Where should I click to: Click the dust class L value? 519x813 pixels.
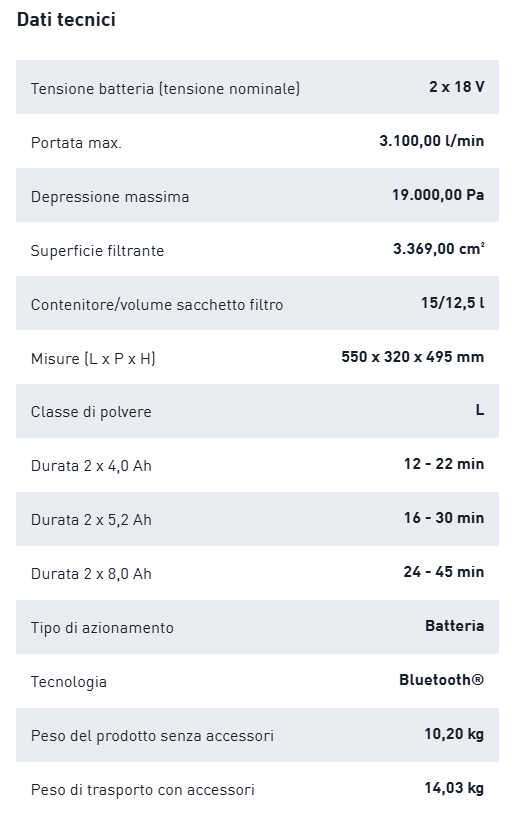click(x=480, y=410)
